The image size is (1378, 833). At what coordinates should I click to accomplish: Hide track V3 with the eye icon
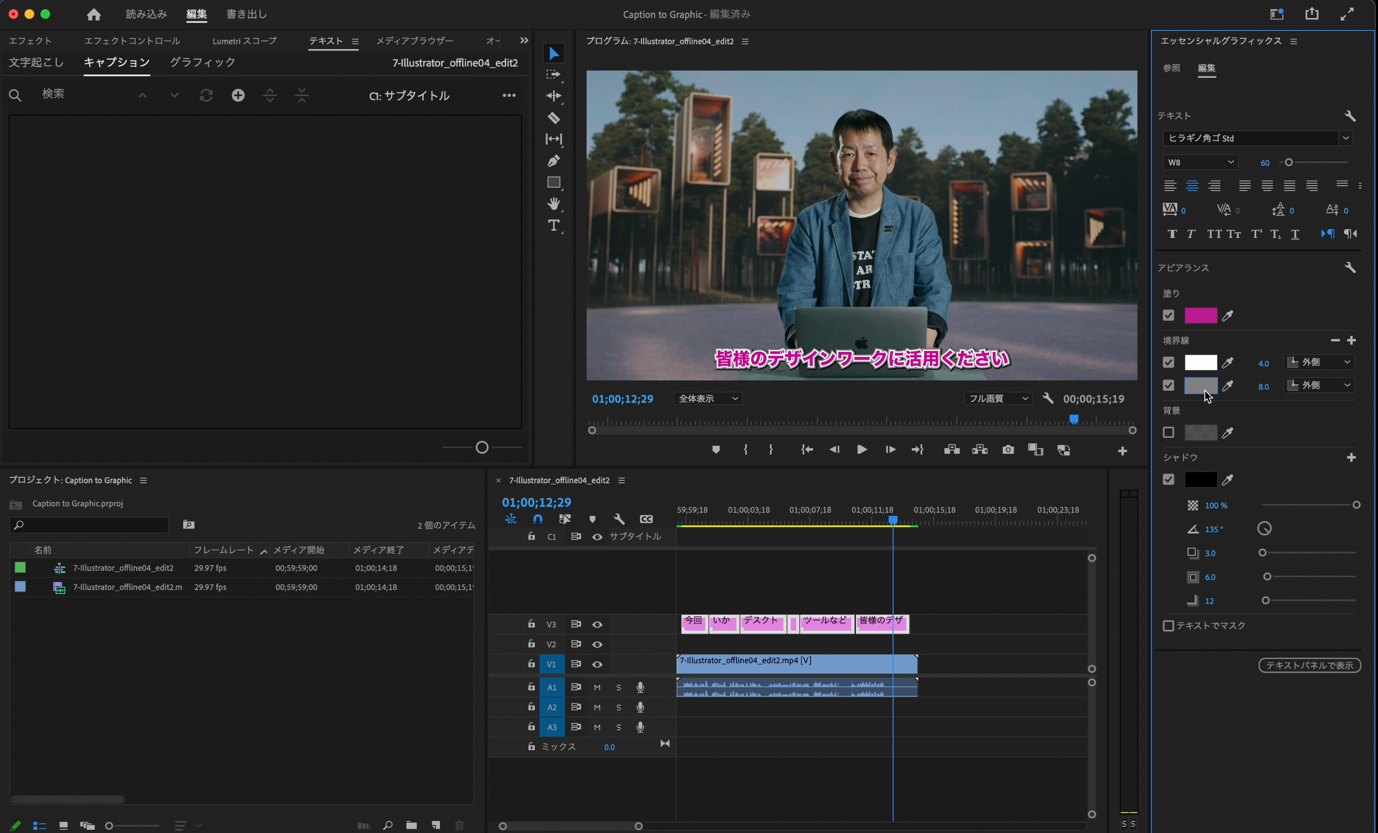click(x=597, y=625)
